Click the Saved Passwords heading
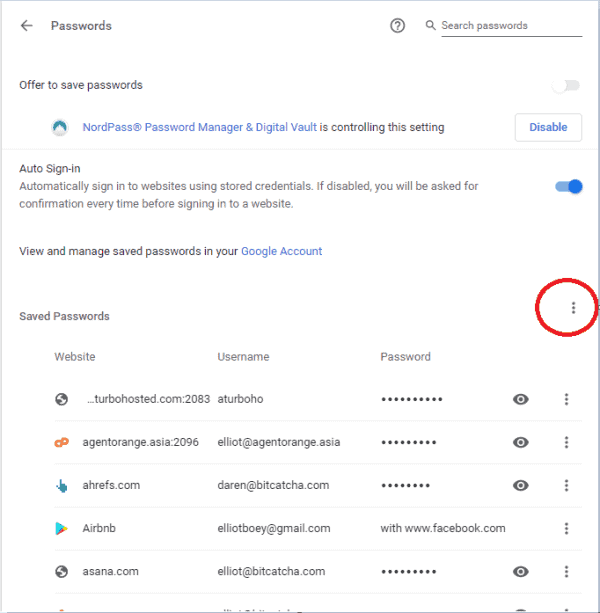The image size is (600, 613). click(64, 316)
